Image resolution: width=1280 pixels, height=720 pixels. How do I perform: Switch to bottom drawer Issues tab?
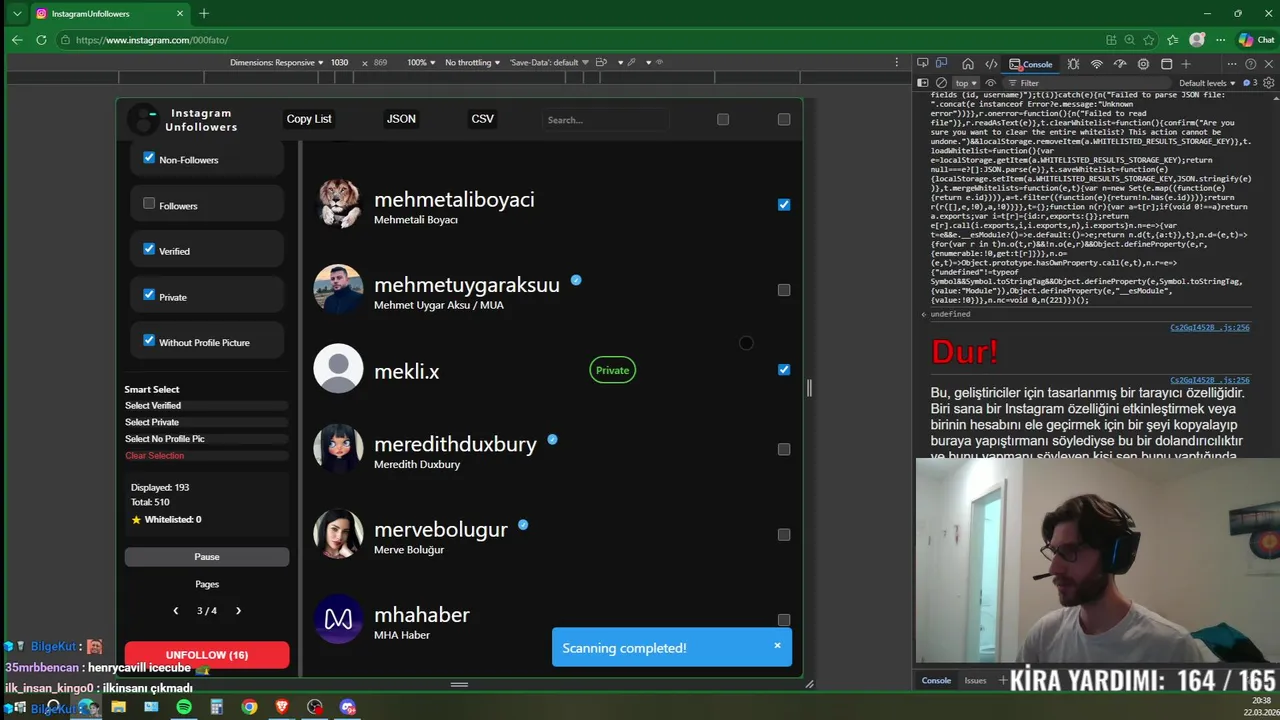click(975, 680)
